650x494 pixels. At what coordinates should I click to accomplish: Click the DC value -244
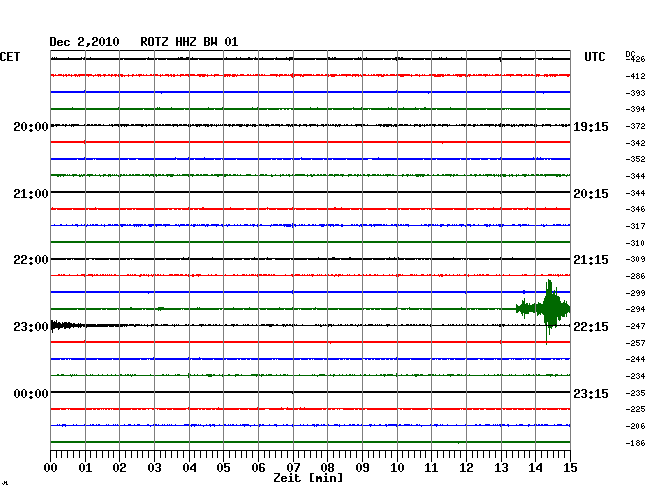point(635,359)
